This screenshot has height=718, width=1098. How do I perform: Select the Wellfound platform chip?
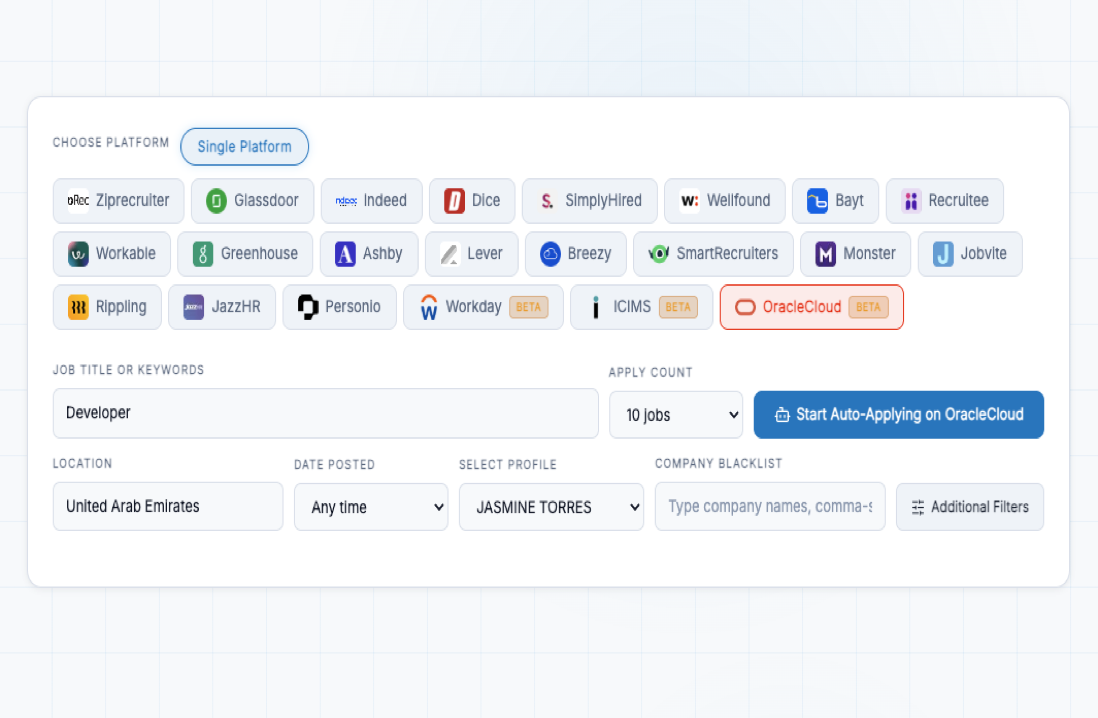[x=724, y=201]
